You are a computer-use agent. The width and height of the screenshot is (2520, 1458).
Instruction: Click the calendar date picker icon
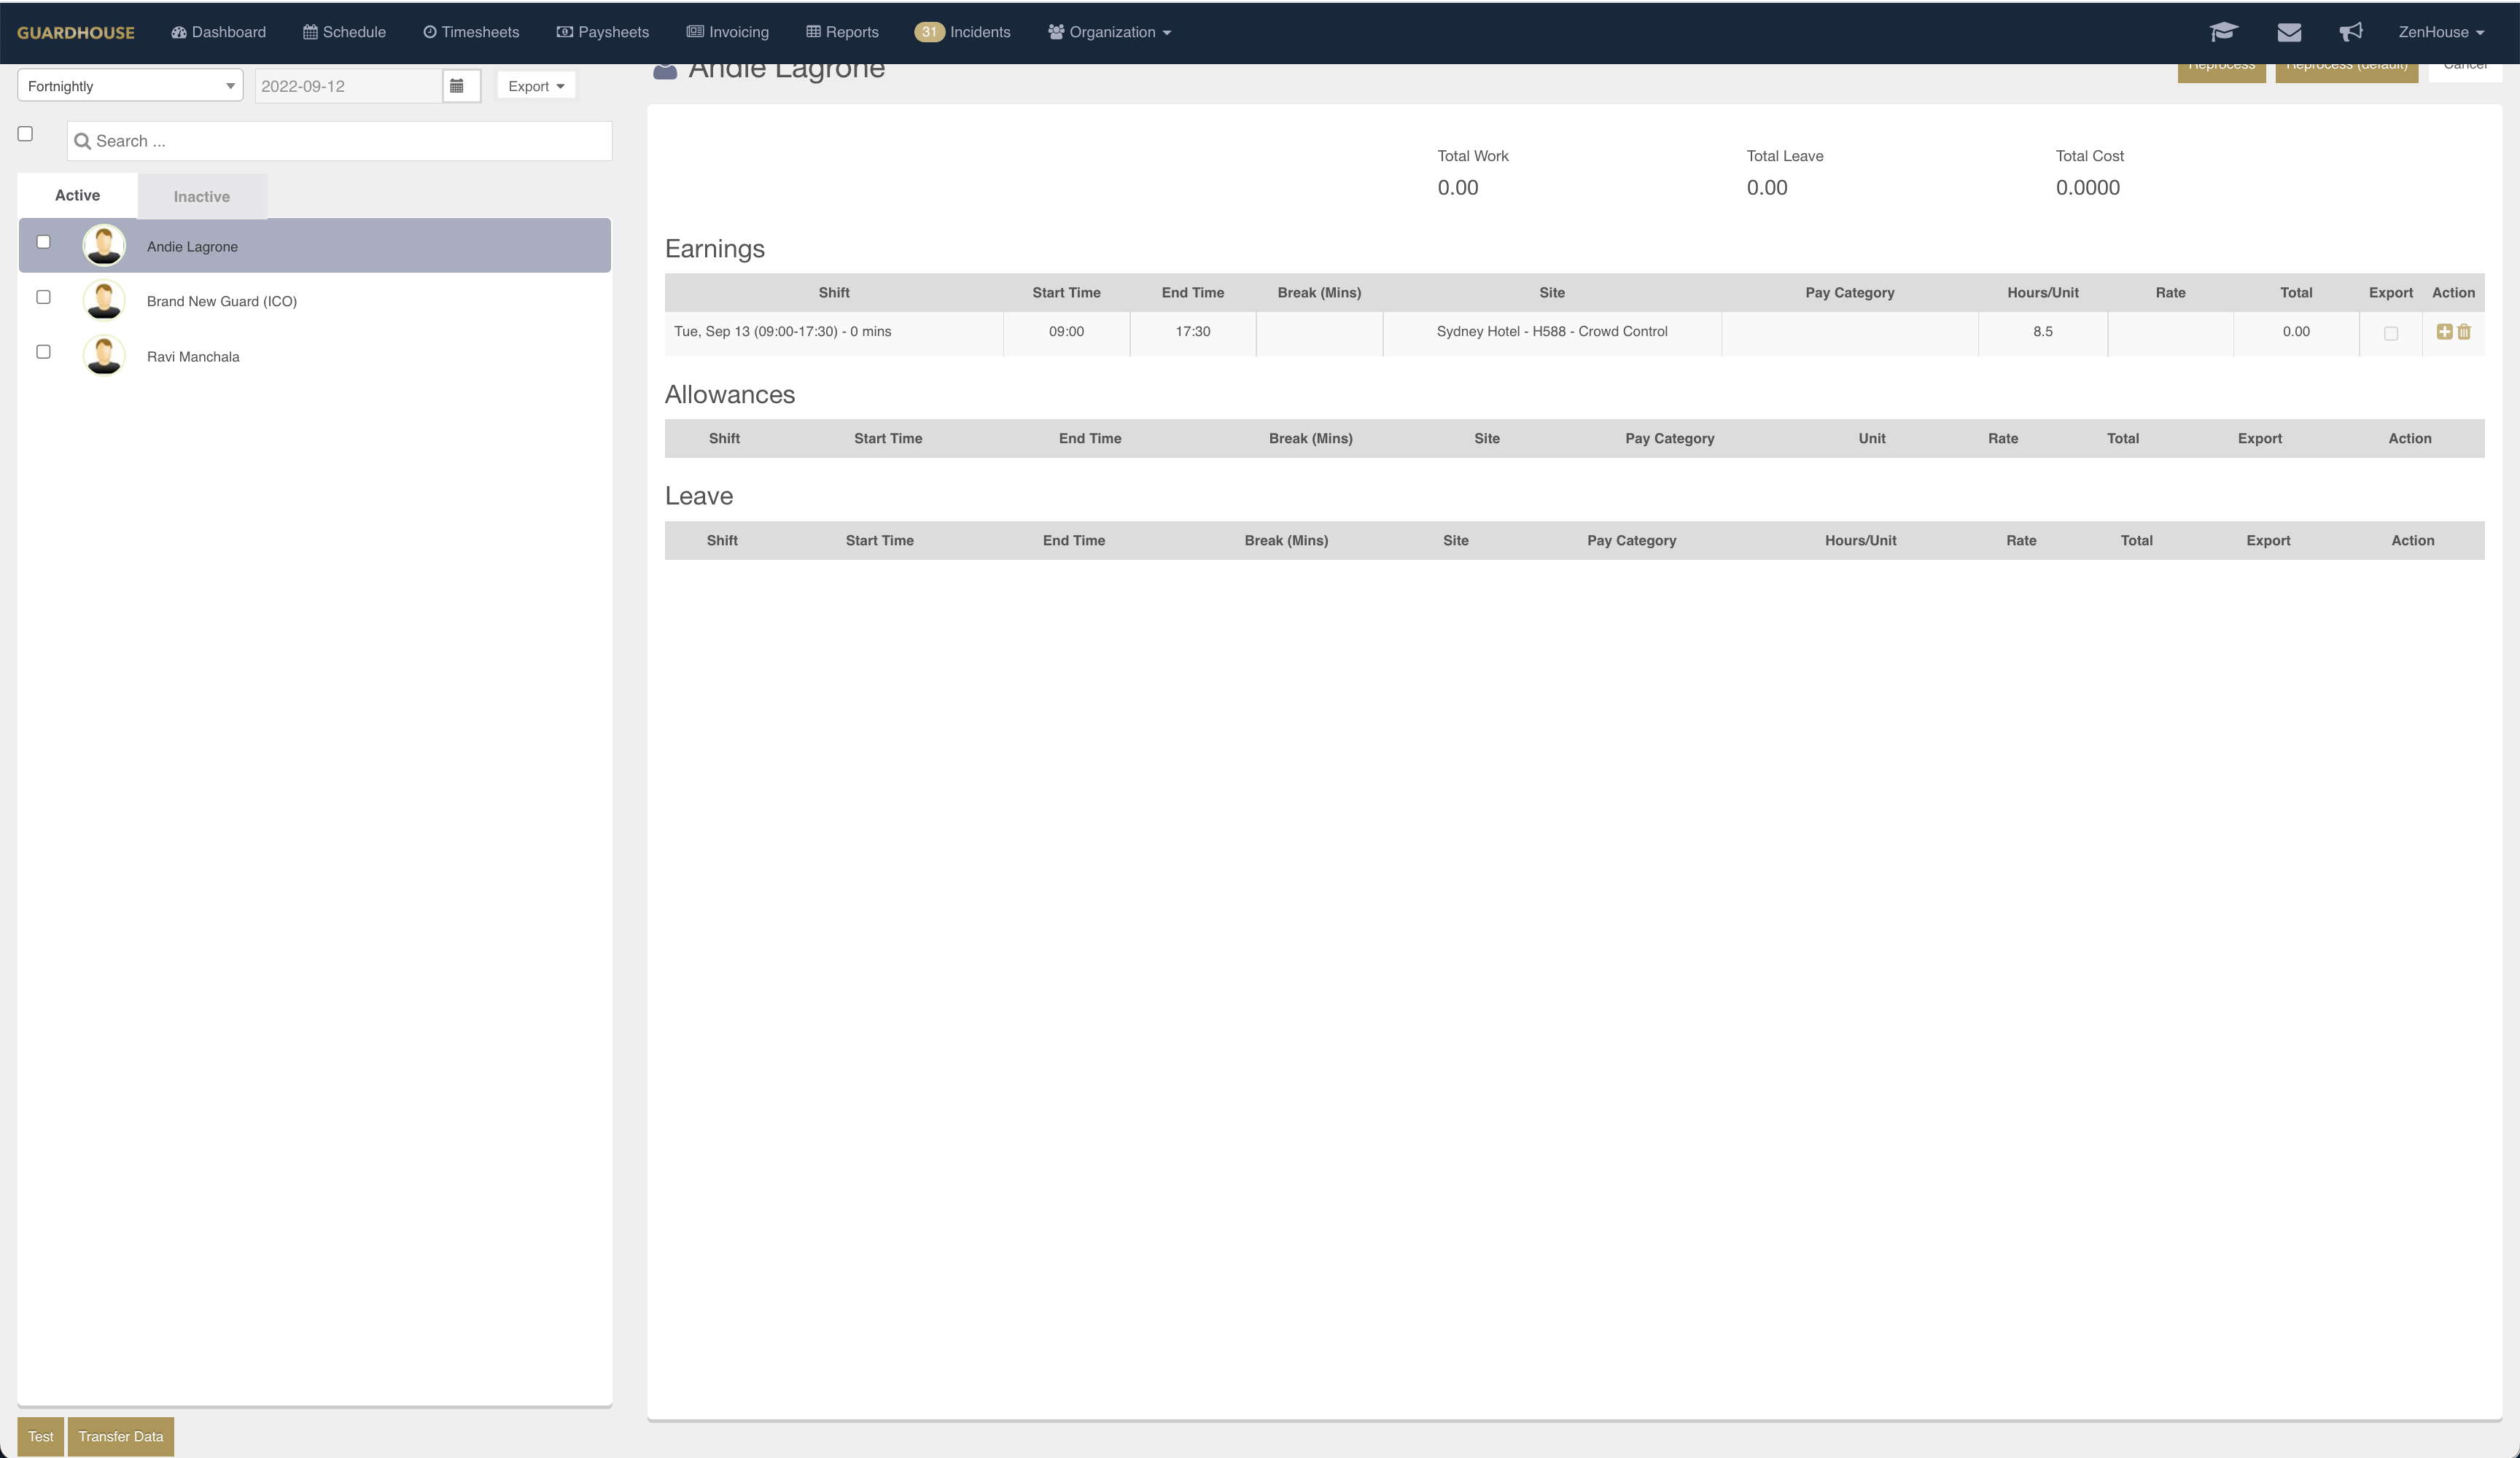(x=457, y=86)
